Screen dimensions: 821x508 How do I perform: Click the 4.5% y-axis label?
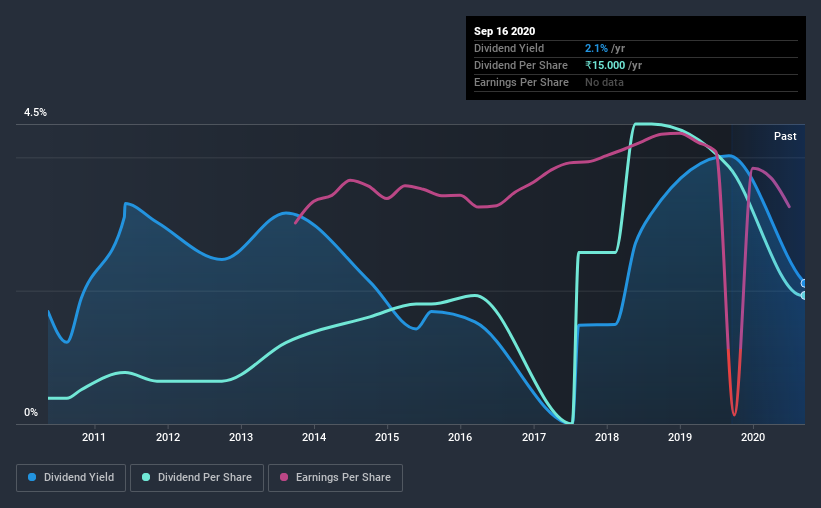(x=35, y=113)
